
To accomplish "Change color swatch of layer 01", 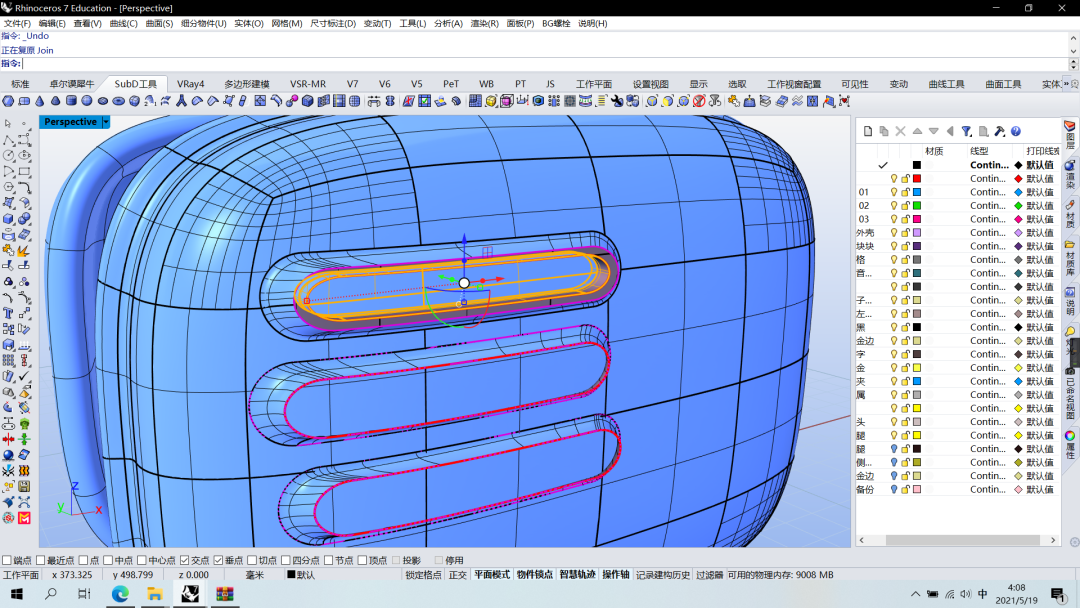I will click(x=917, y=192).
